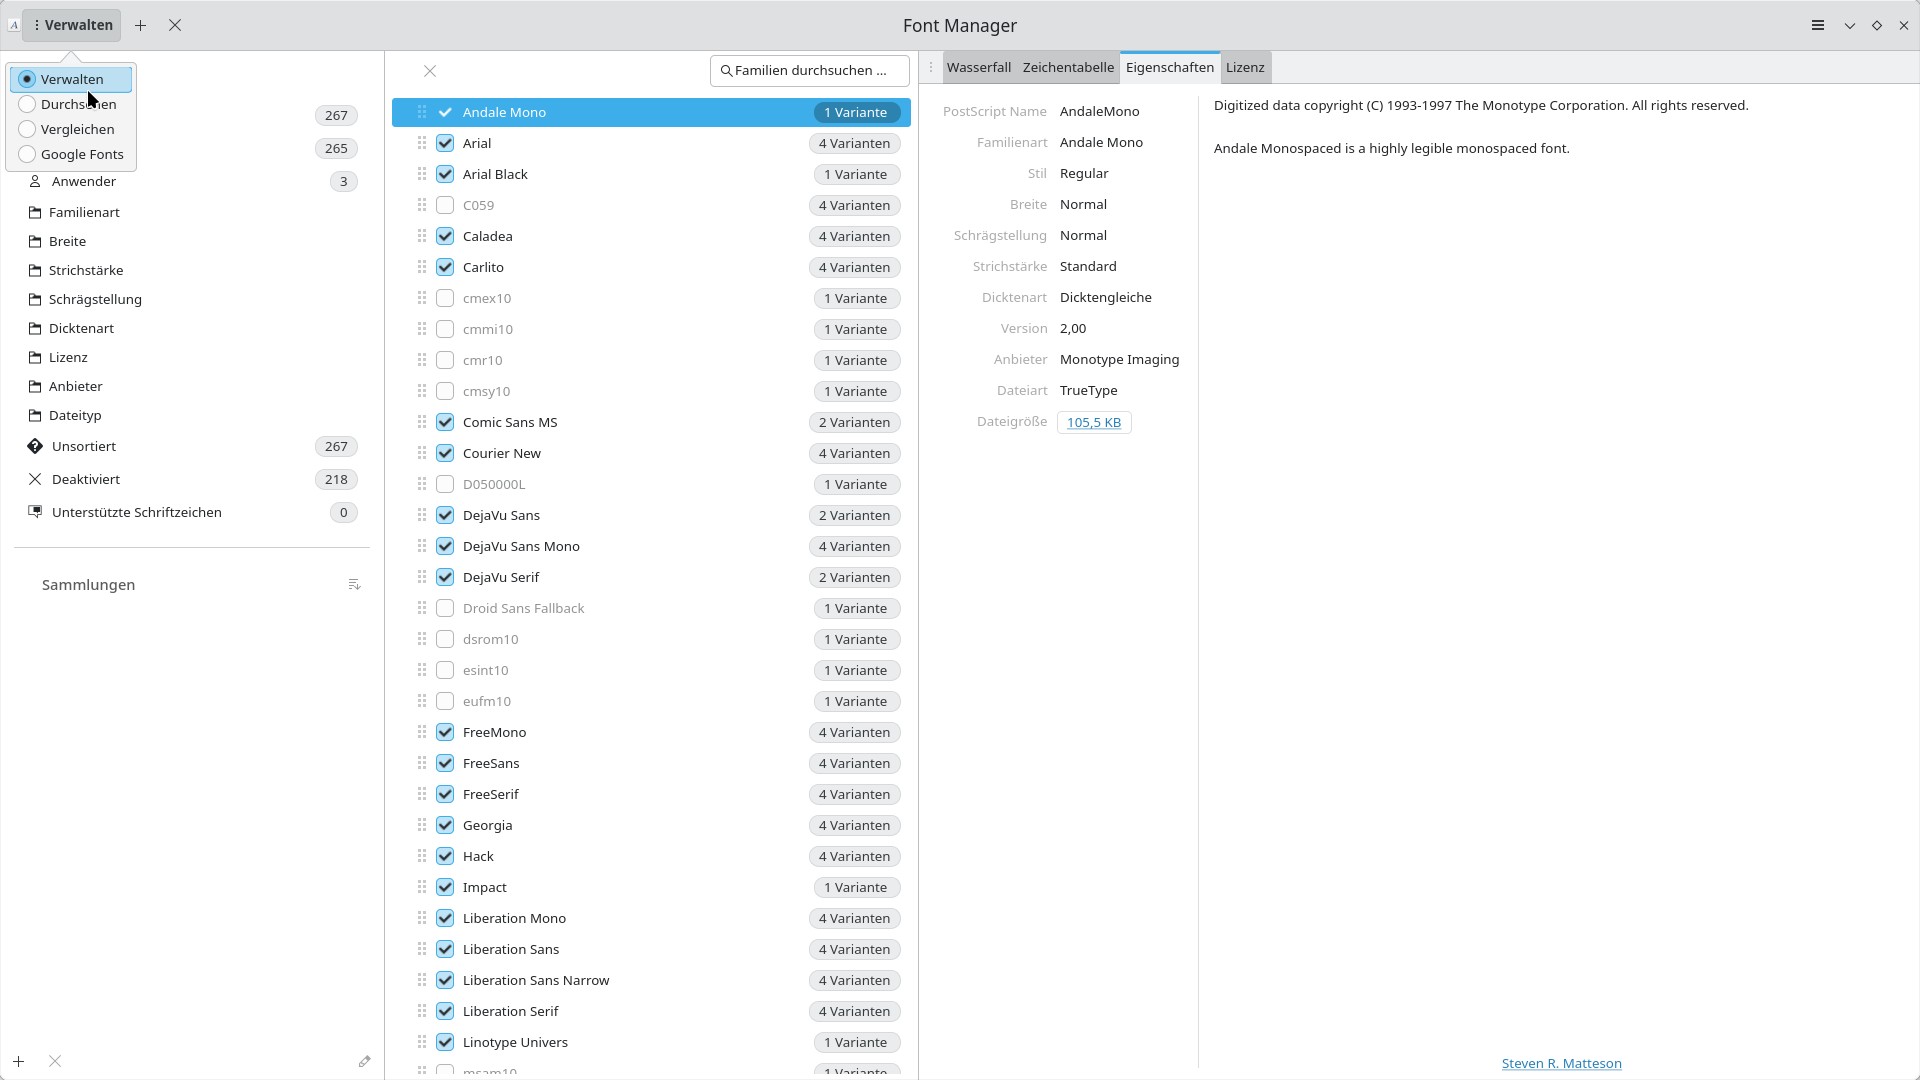Click the drag handle of the Impact row
This screenshot has height=1080, width=1920.
[422, 888]
